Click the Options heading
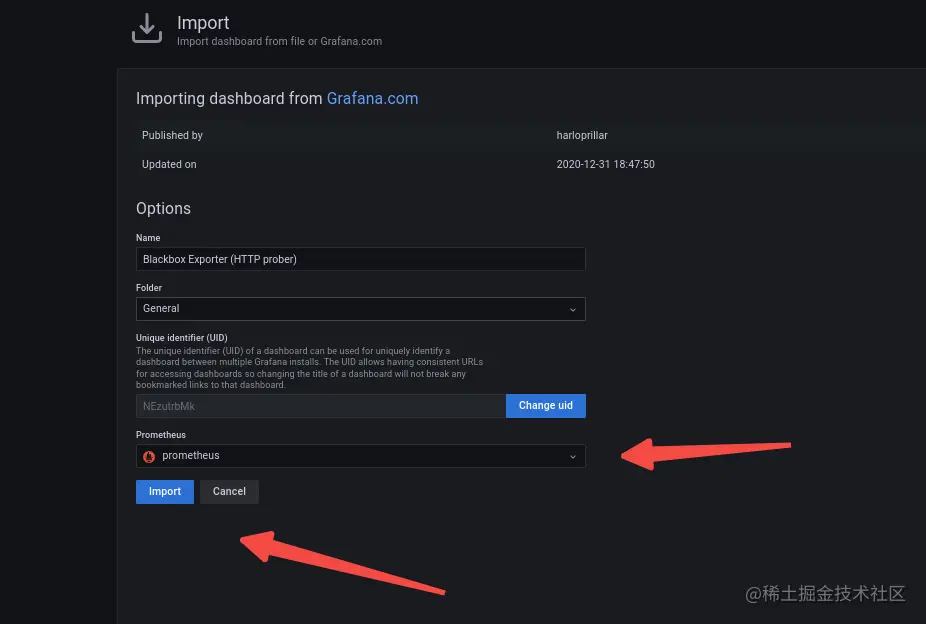This screenshot has height=624, width=926. tap(163, 208)
